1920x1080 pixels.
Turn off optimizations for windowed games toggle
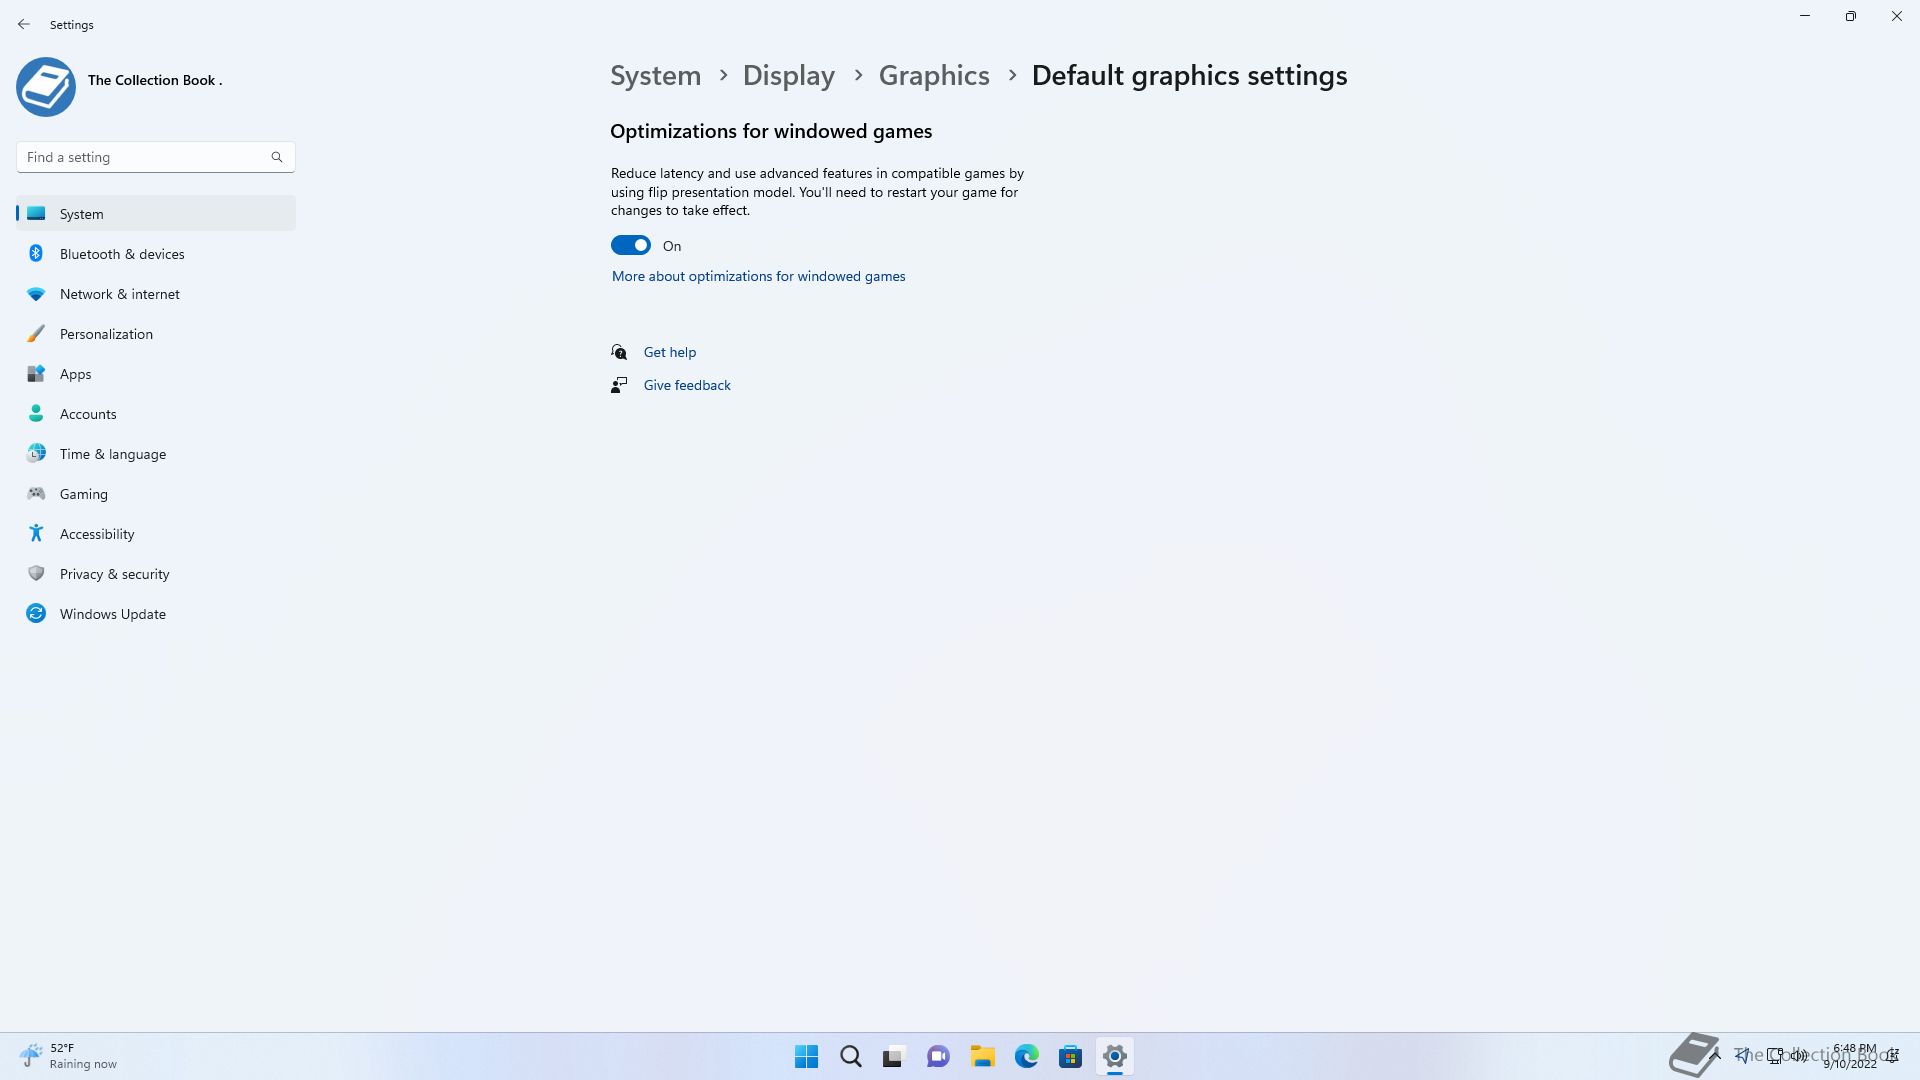(631, 246)
